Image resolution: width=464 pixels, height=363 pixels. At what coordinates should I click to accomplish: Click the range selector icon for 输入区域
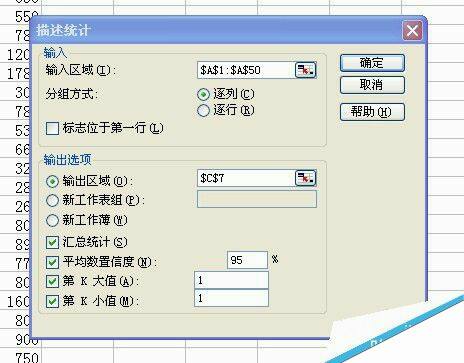(x=305, y=70)
